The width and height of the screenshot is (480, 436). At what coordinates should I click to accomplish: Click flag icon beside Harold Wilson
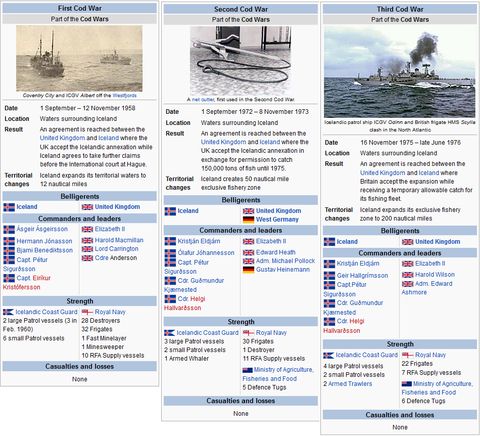pyautogui.click(x=407, y=275)
